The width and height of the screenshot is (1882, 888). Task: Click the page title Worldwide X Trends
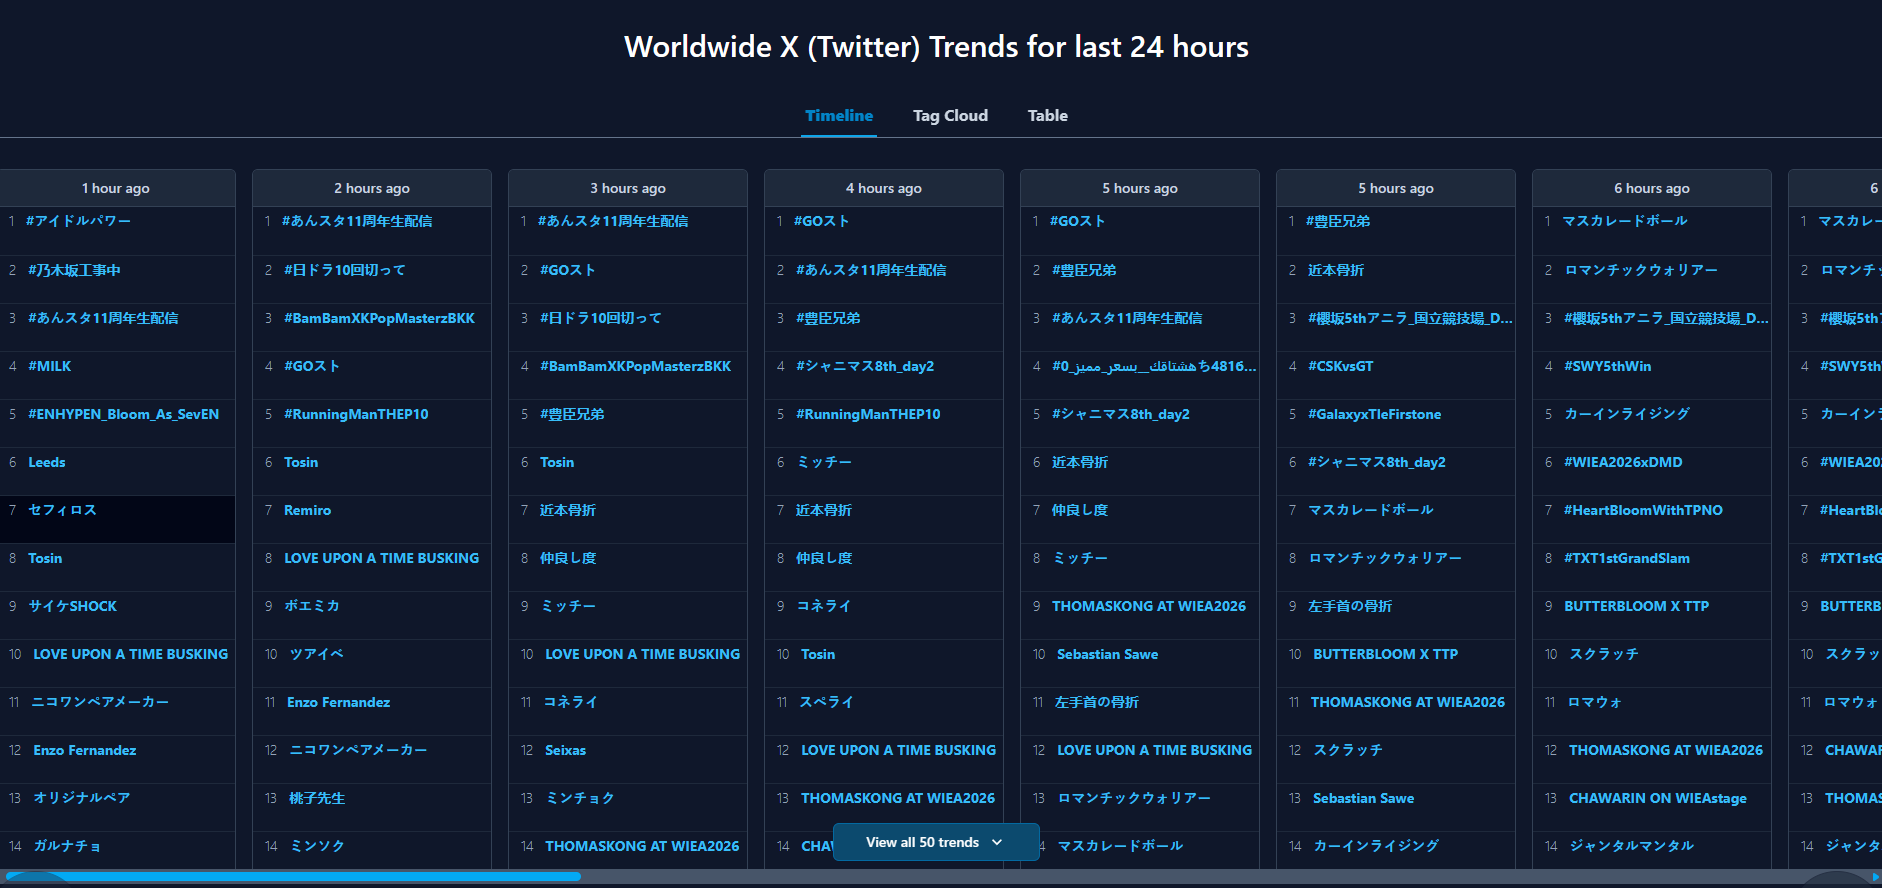936,47
